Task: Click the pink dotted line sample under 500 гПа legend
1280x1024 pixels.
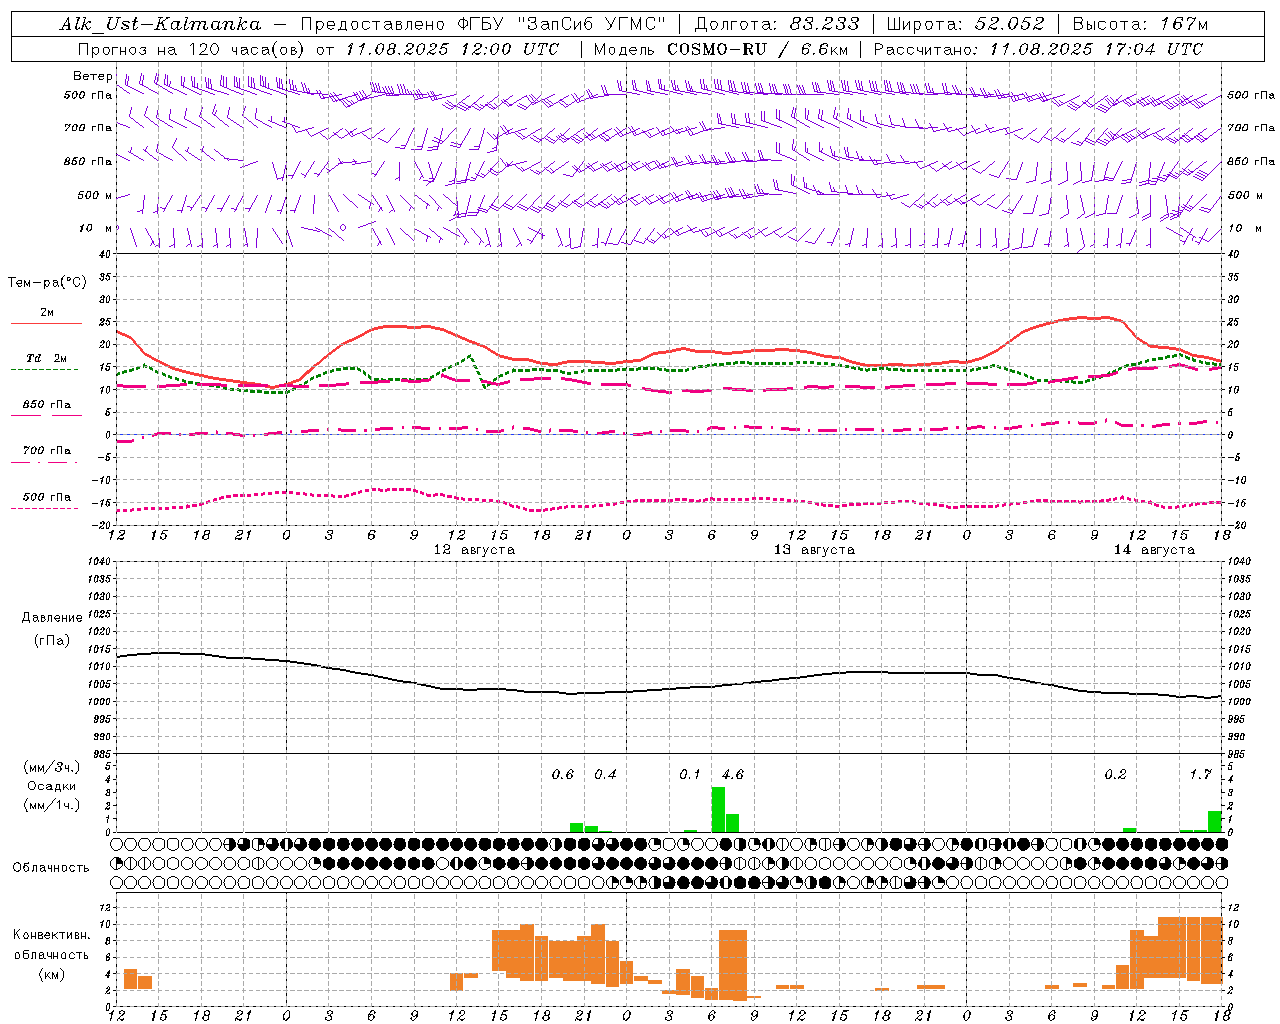Action: click(x=44, y=508)
